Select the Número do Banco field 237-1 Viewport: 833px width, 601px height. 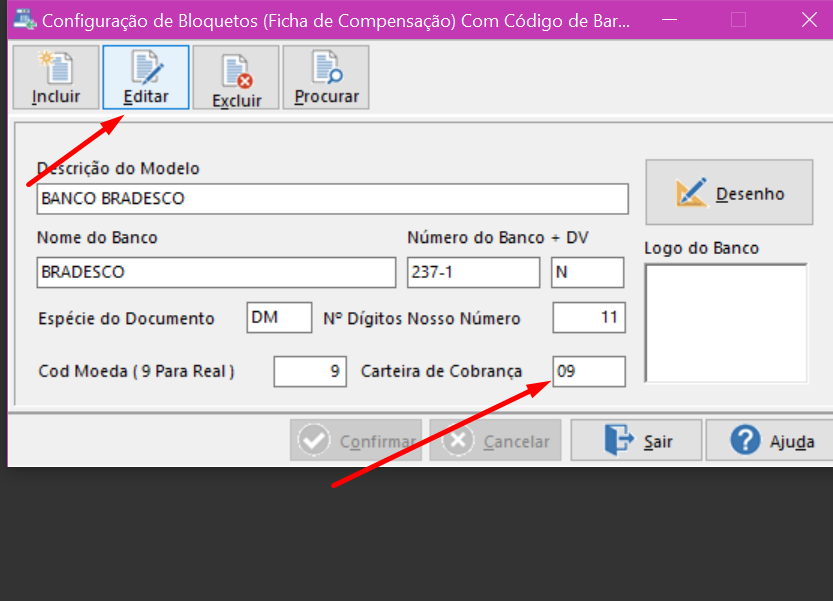[473, 273]
